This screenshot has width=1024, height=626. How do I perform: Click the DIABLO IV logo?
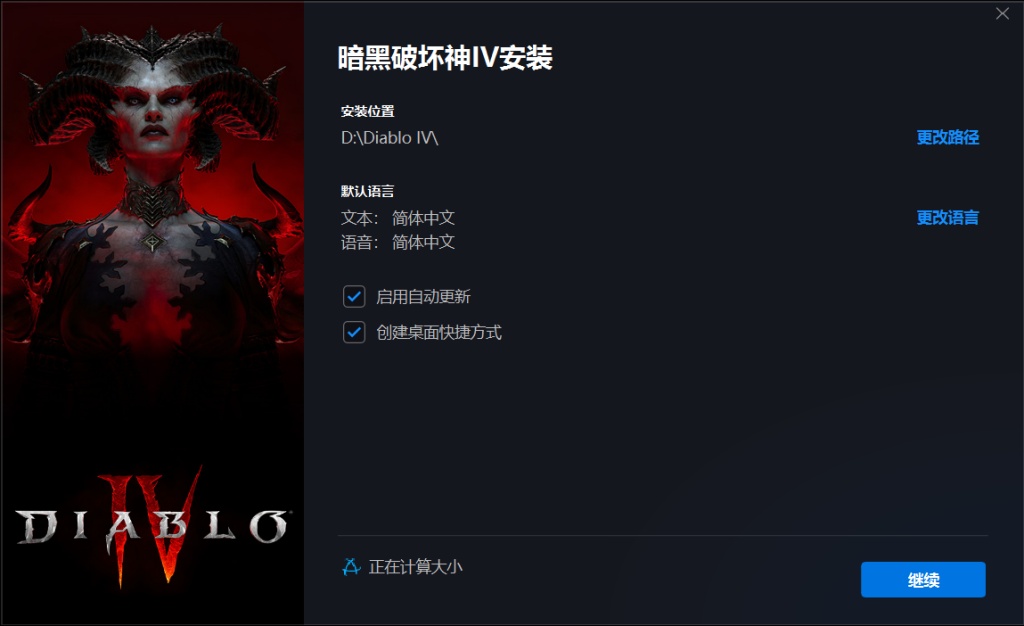pyautogui.click(x=153, y=525)
